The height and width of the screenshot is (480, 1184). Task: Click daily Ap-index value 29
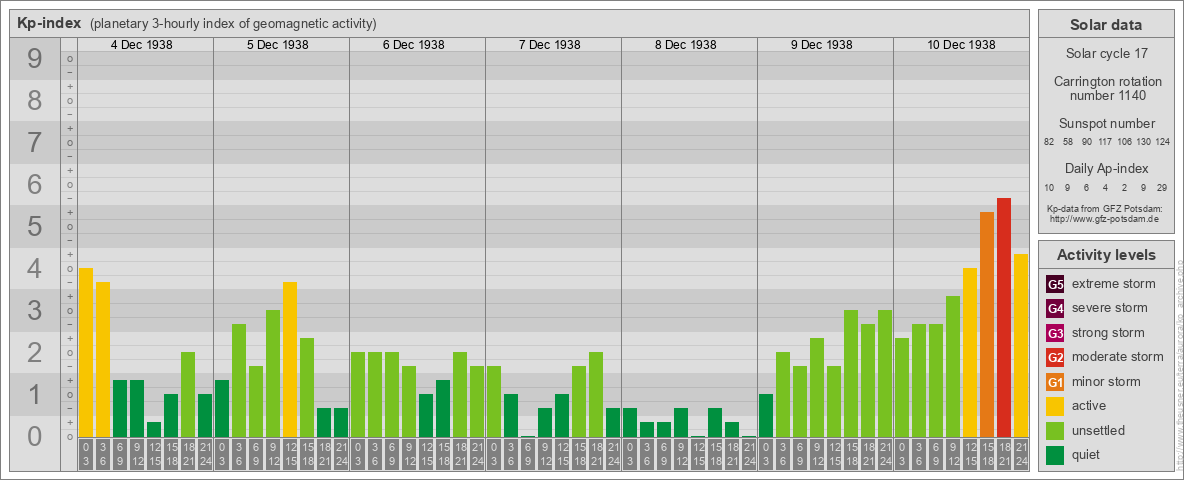point(1162,187)
